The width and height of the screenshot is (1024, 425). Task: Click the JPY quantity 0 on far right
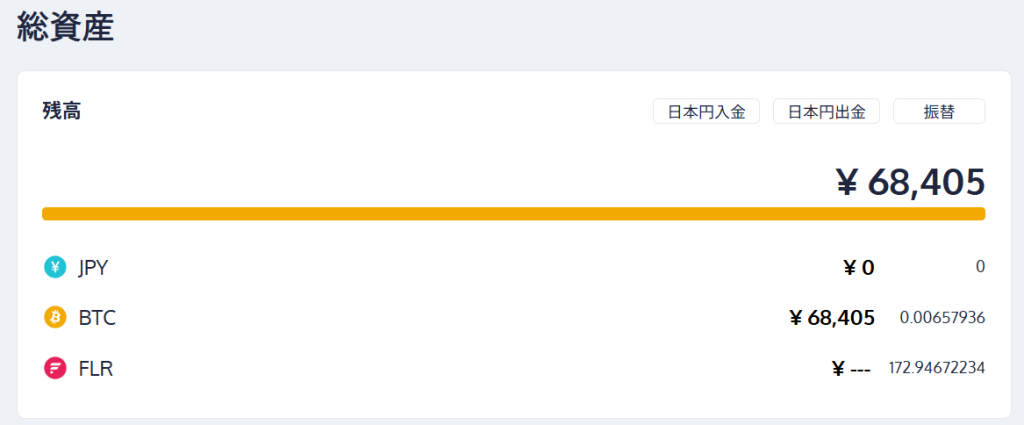pyautogui.click(x=980, y=267)
